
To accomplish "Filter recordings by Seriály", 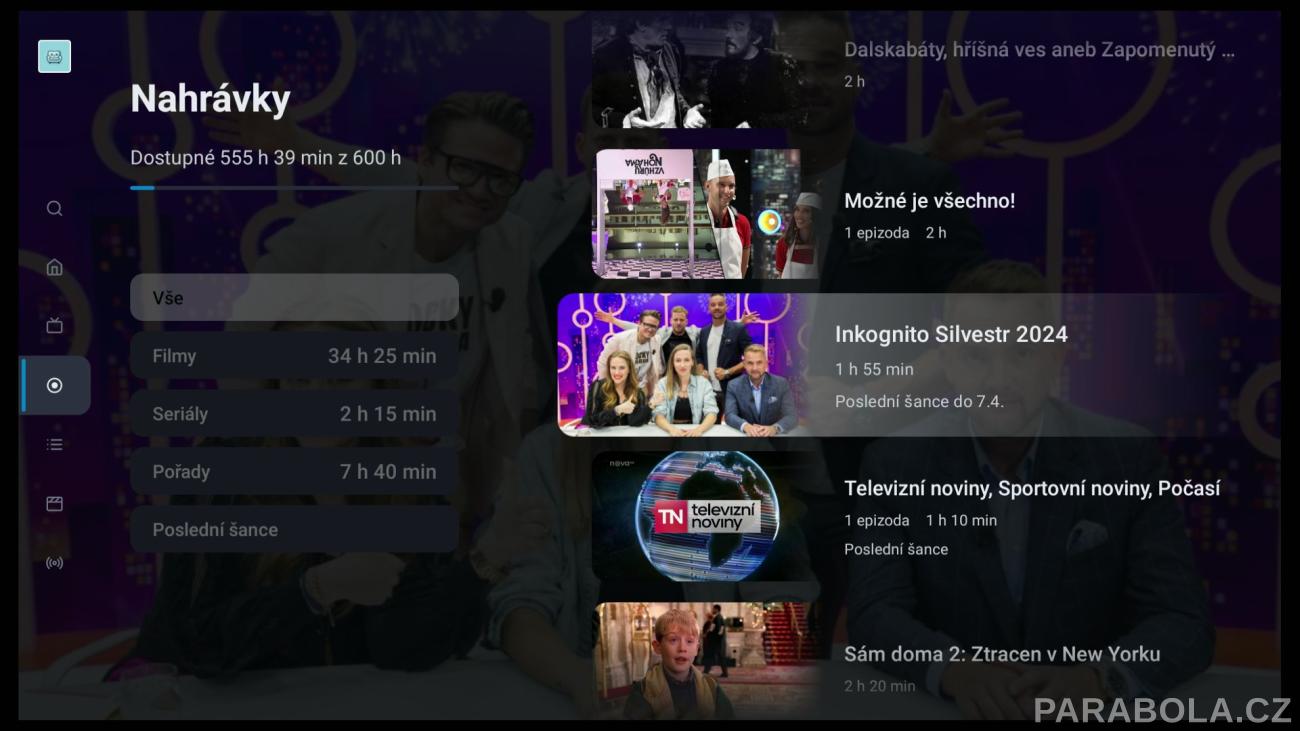I will click(294, 413).
